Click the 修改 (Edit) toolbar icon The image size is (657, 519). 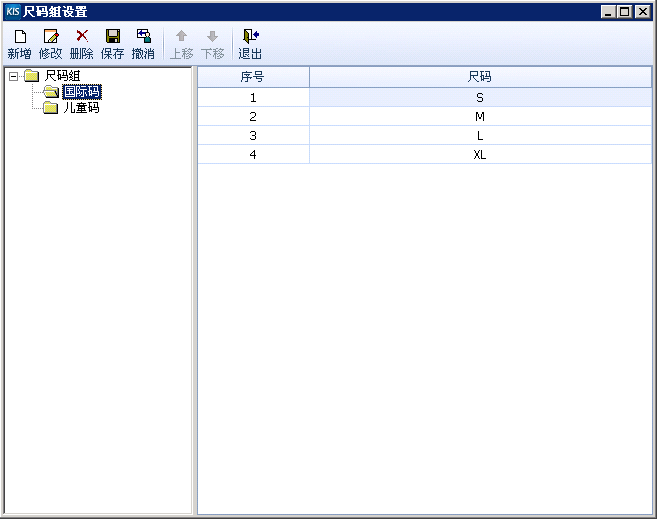[x=50, y=37]
